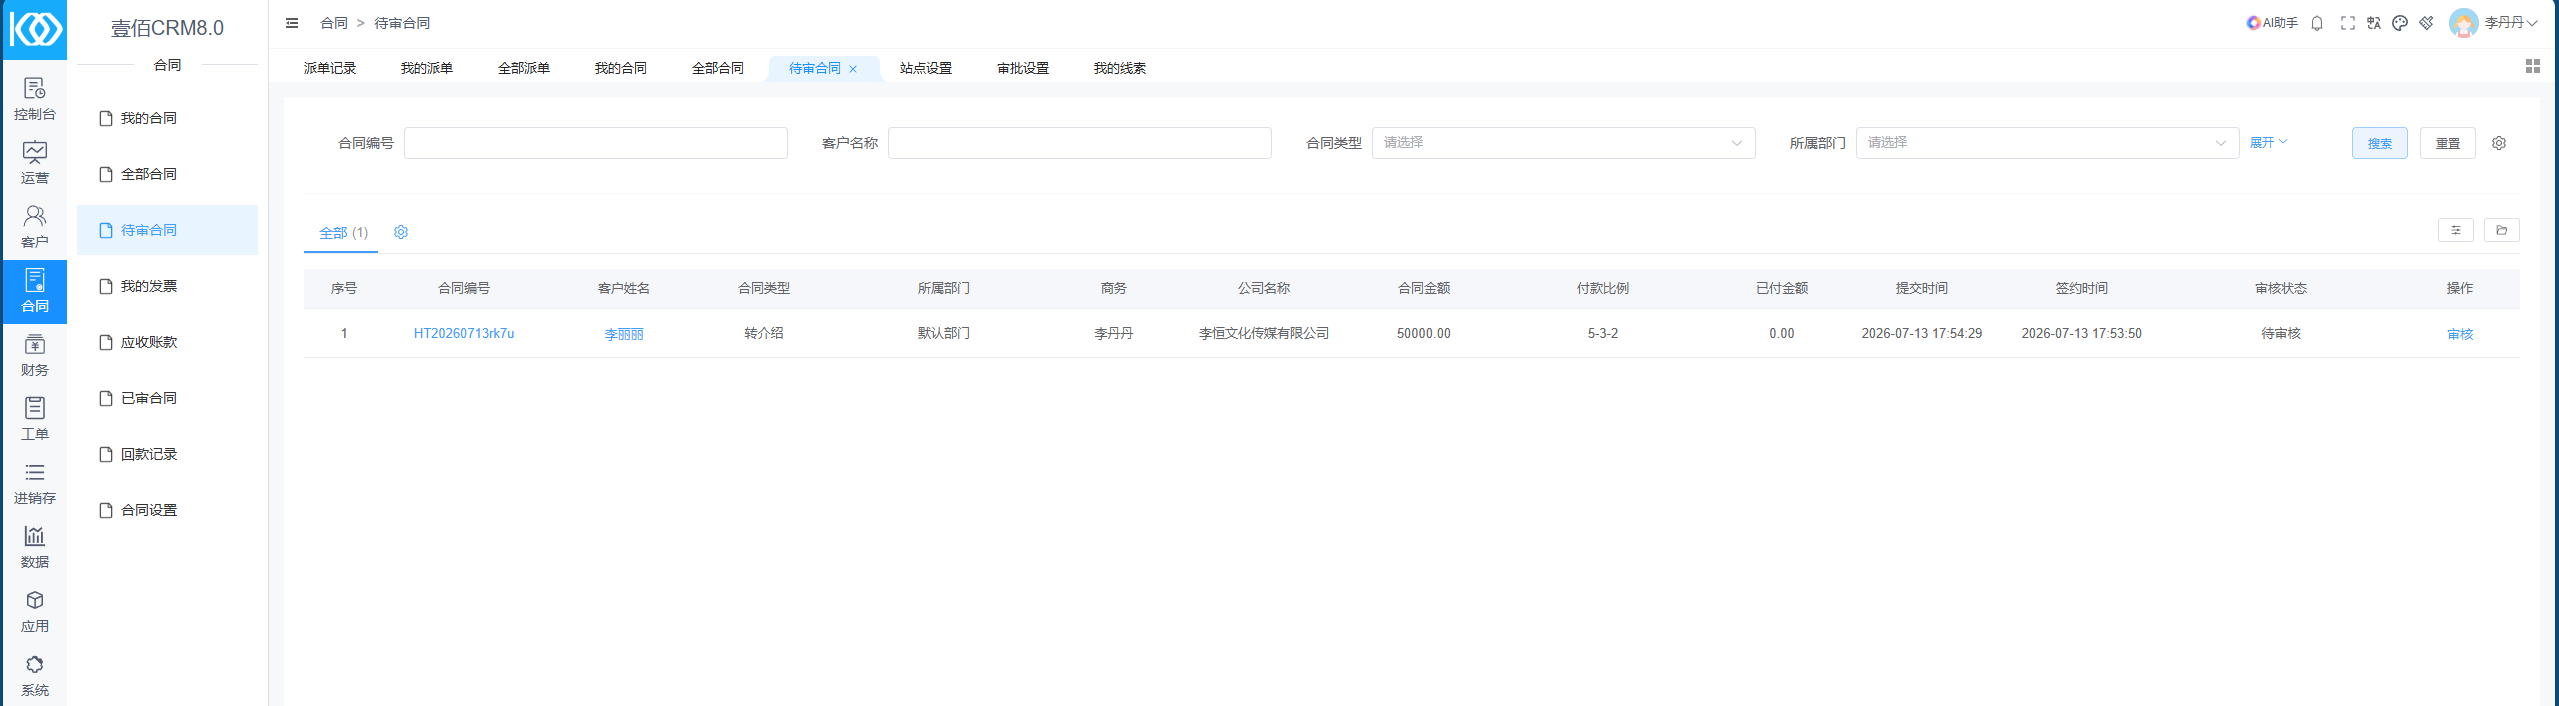Viewport: 2559px width, 706px height.
Task: Click the 合同 breadcrumb link
Action: coord(334,23)
